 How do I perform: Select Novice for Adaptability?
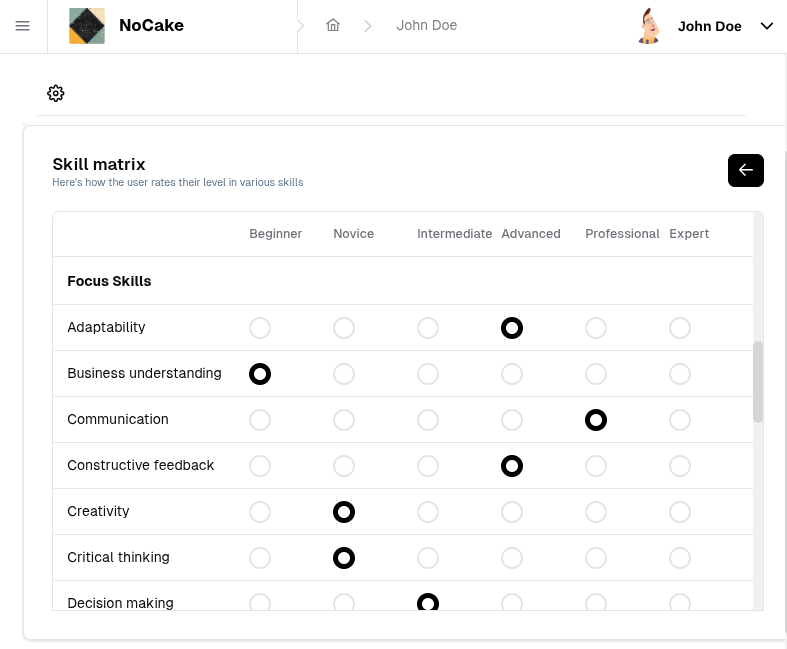point(344,328)
